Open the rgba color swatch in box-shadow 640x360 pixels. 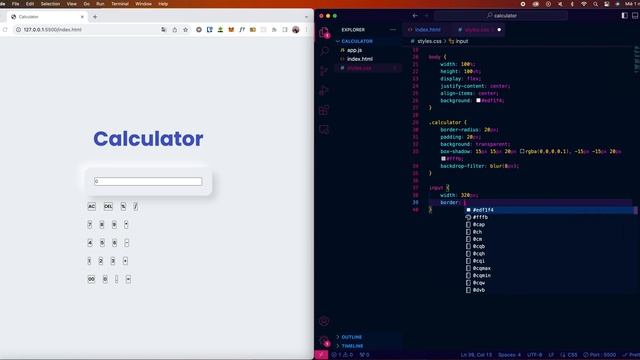click(522, 151)
